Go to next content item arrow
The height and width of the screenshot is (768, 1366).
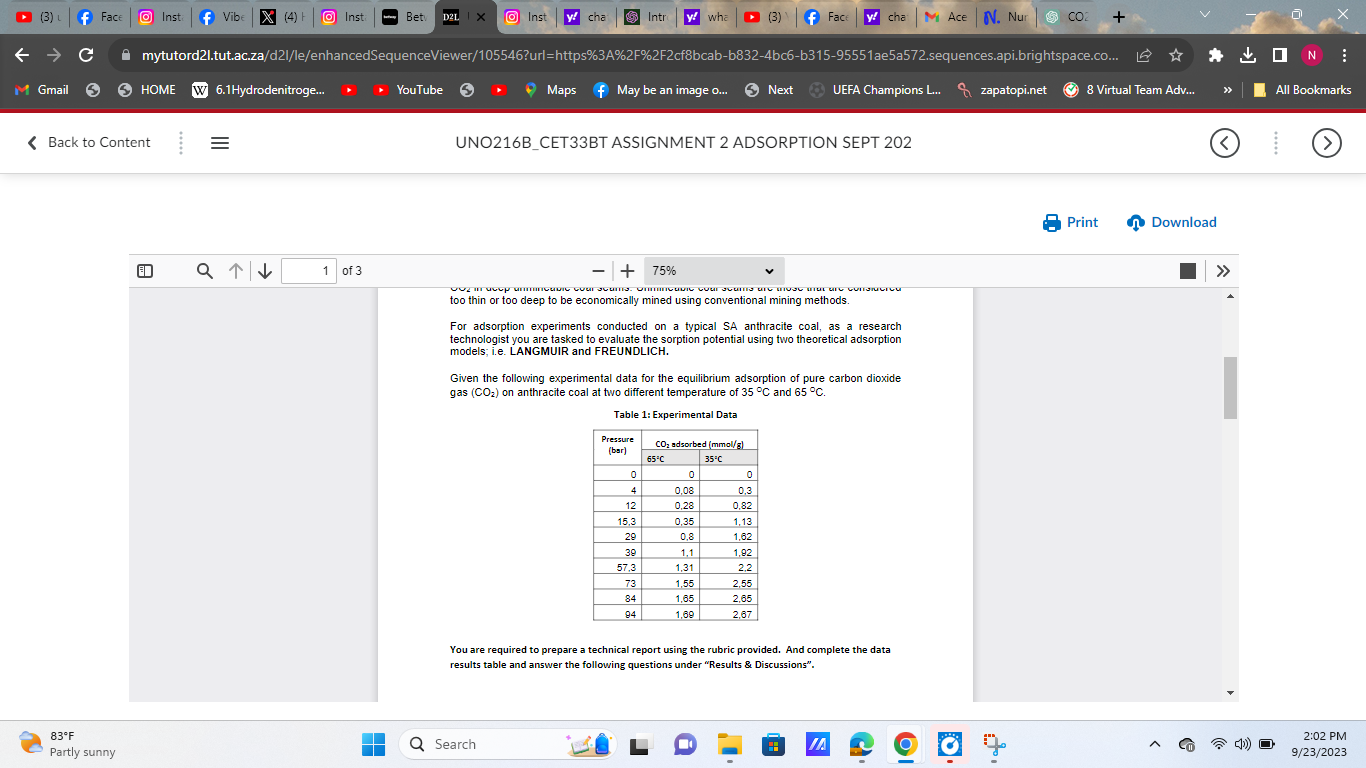1326,143
